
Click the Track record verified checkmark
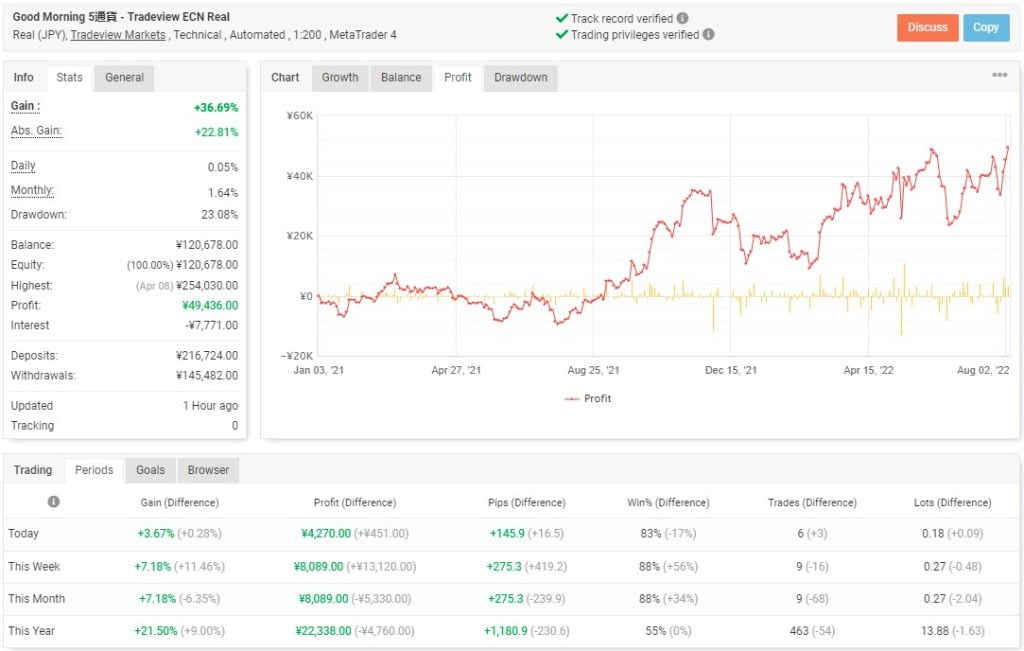[x=561, y=19]
